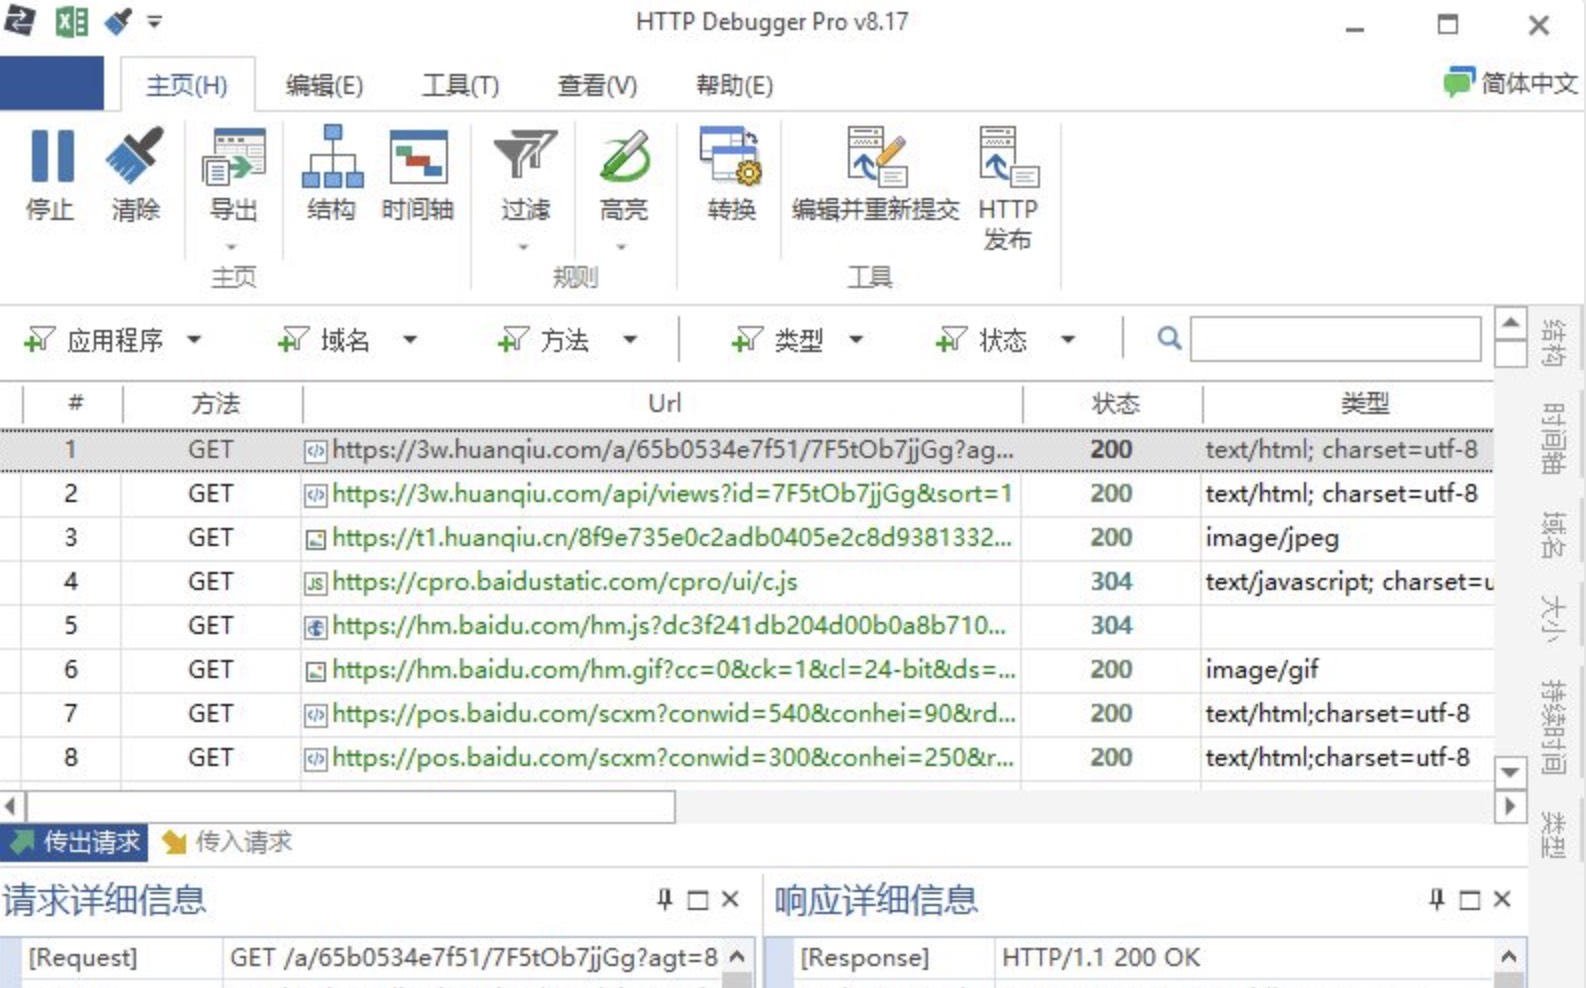Select the hm.baidu.com/hm.gif request row
This screenshot has width=1586, height=988.
746,669
